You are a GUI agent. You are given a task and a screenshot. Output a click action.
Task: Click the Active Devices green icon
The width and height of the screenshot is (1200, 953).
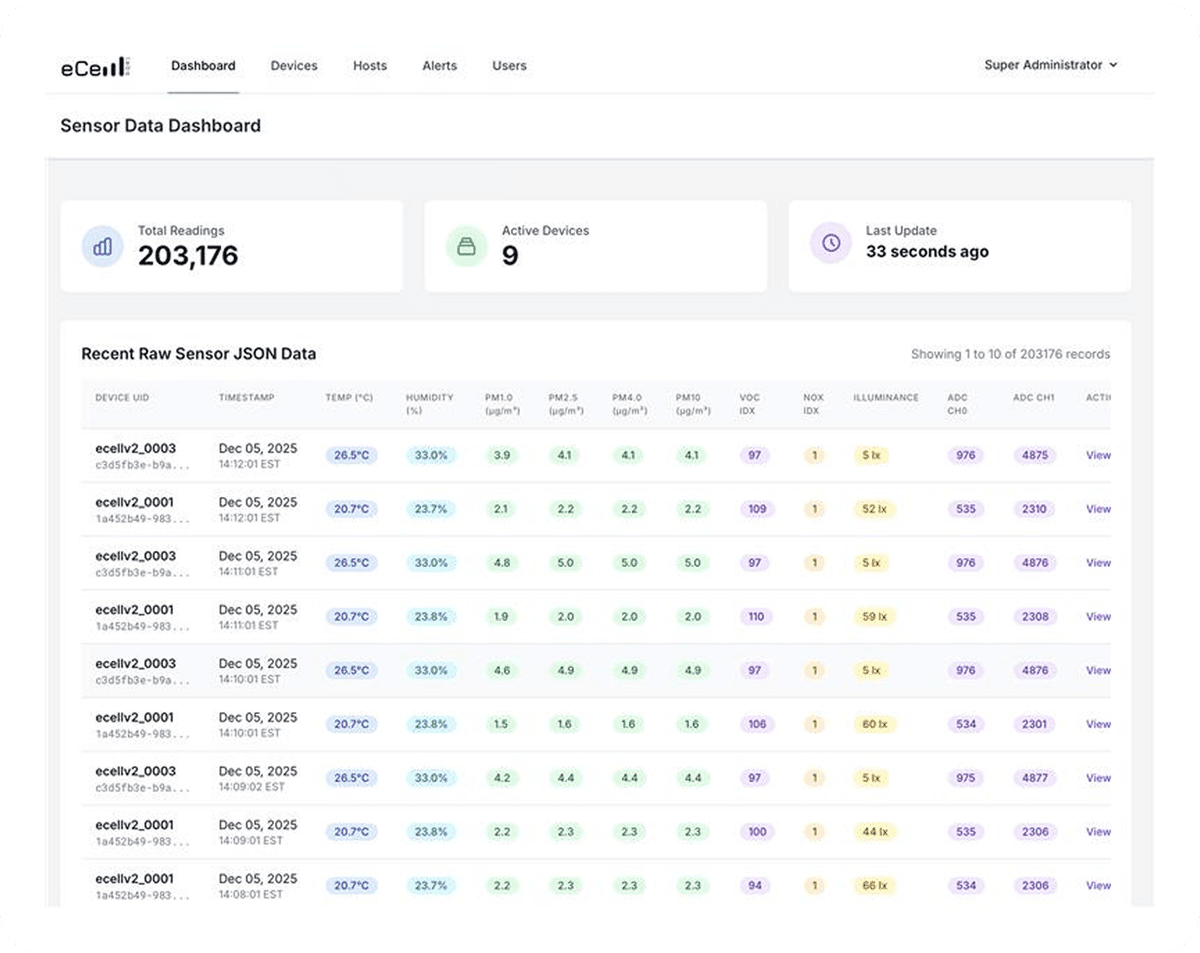[466, 246]
